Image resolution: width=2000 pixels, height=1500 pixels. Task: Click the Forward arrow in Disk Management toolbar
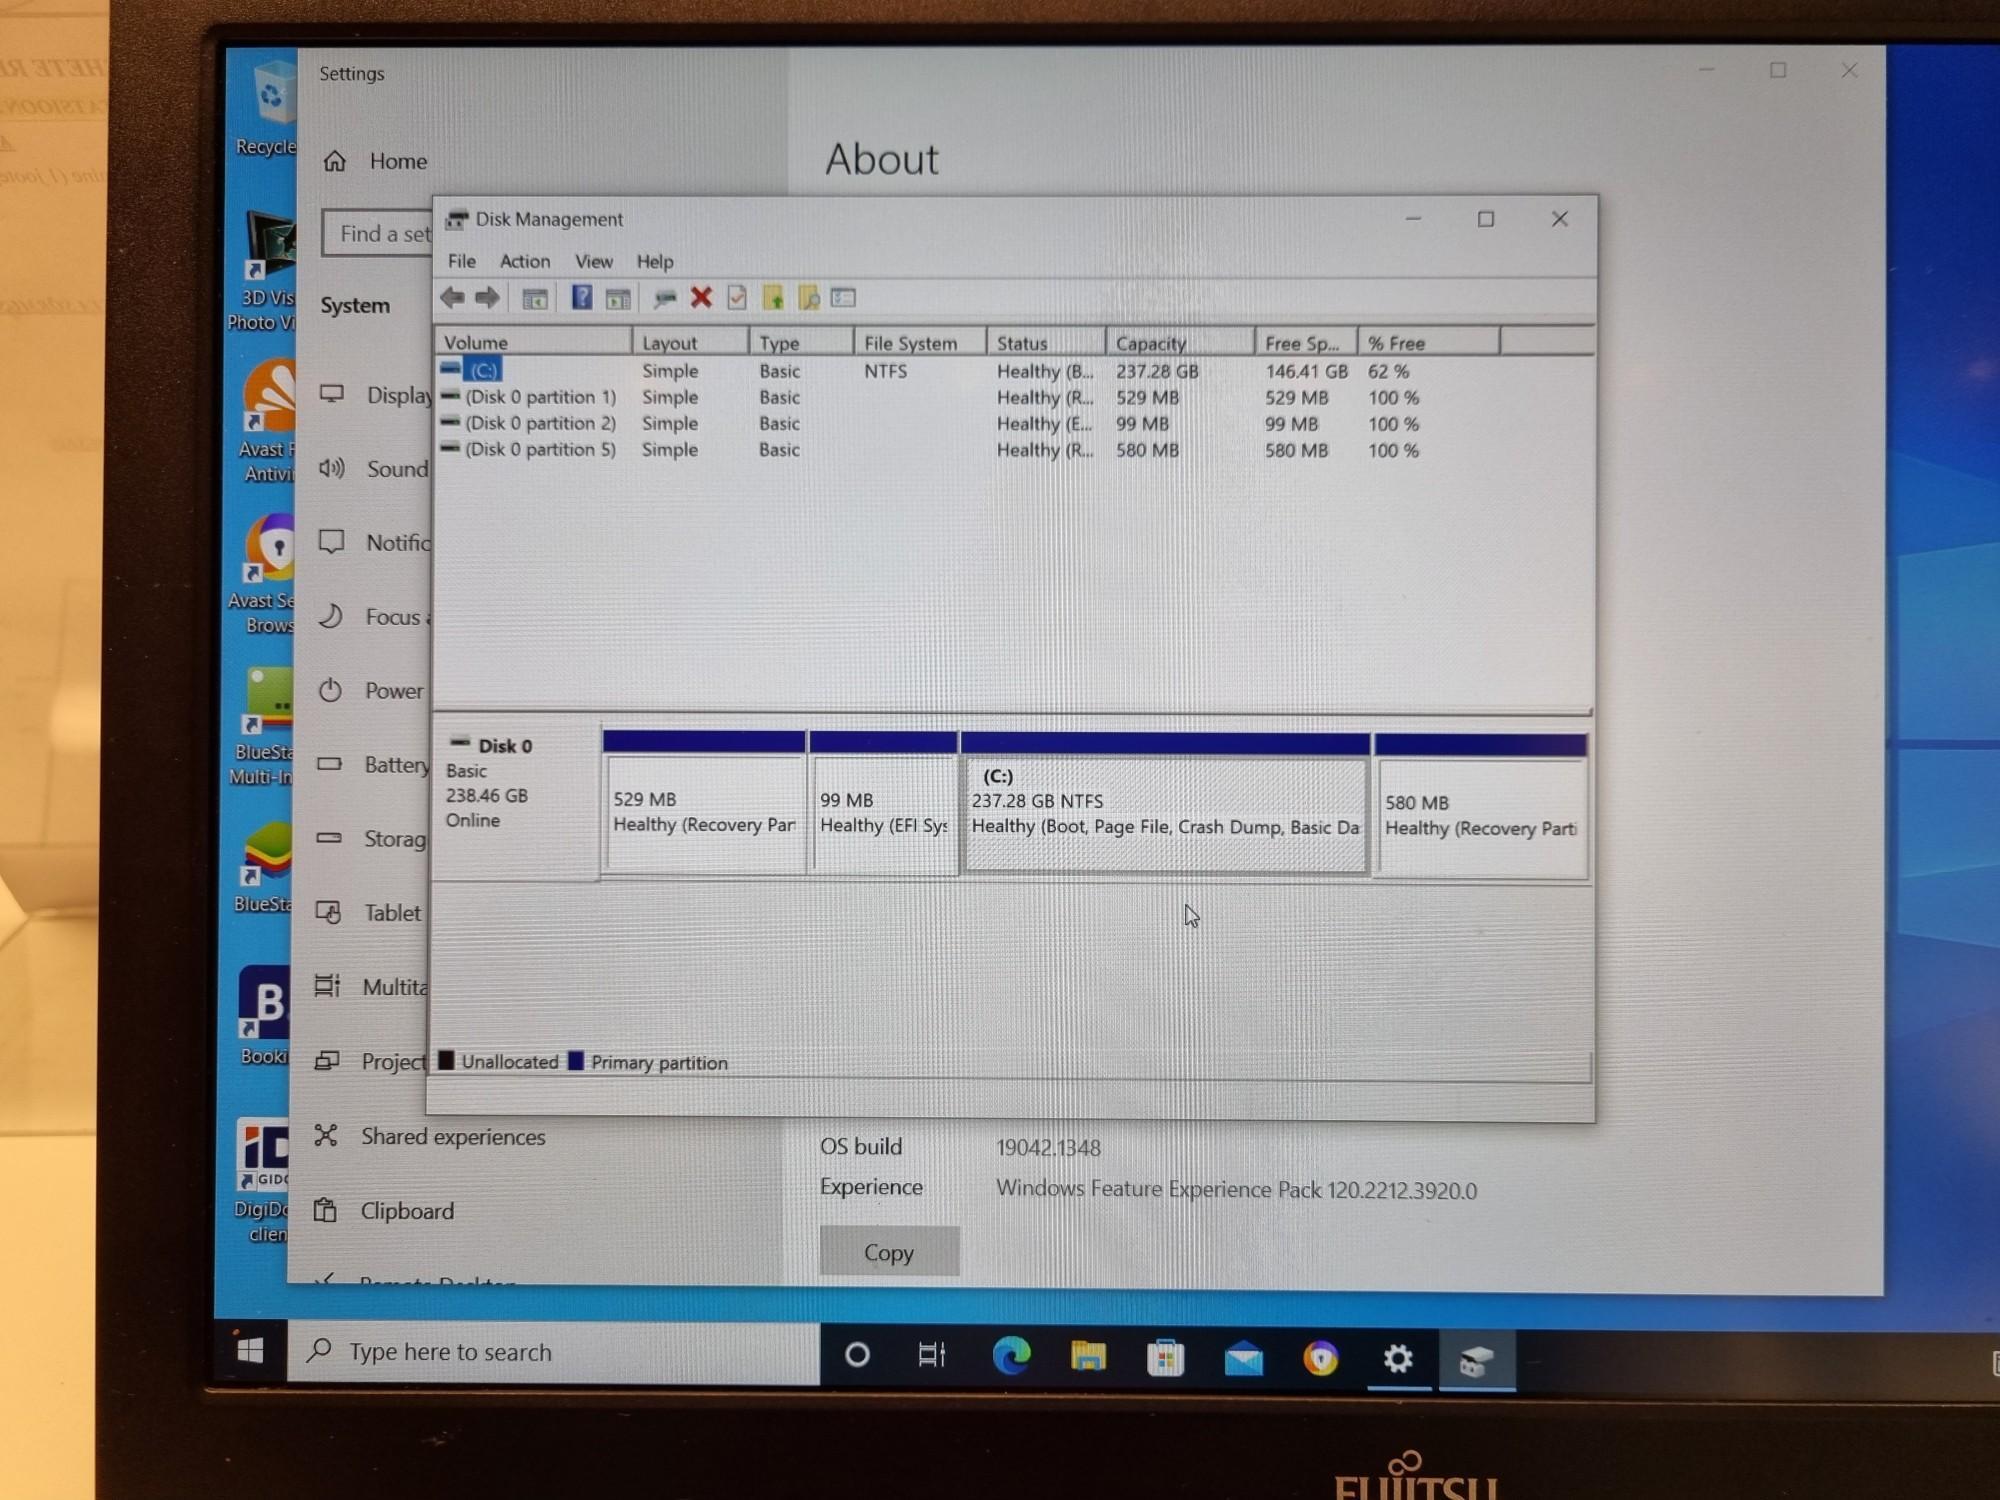(x=487, y=297)
